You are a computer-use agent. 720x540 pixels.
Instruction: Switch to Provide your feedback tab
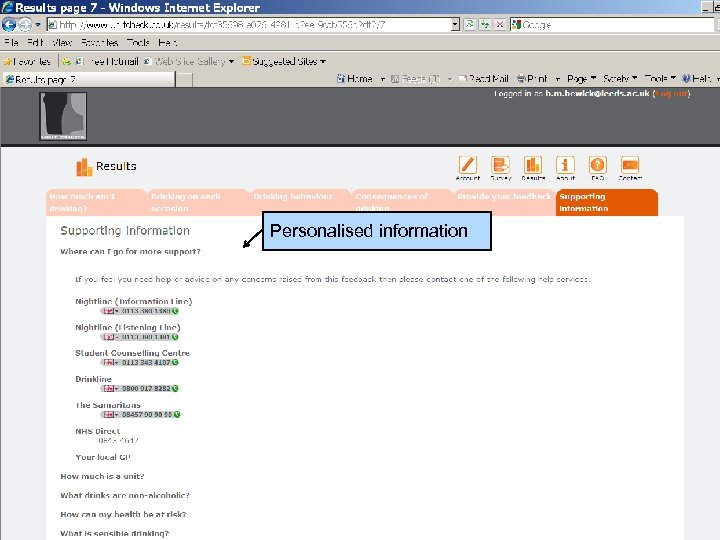pyautogui.click(x=504, y=202)
